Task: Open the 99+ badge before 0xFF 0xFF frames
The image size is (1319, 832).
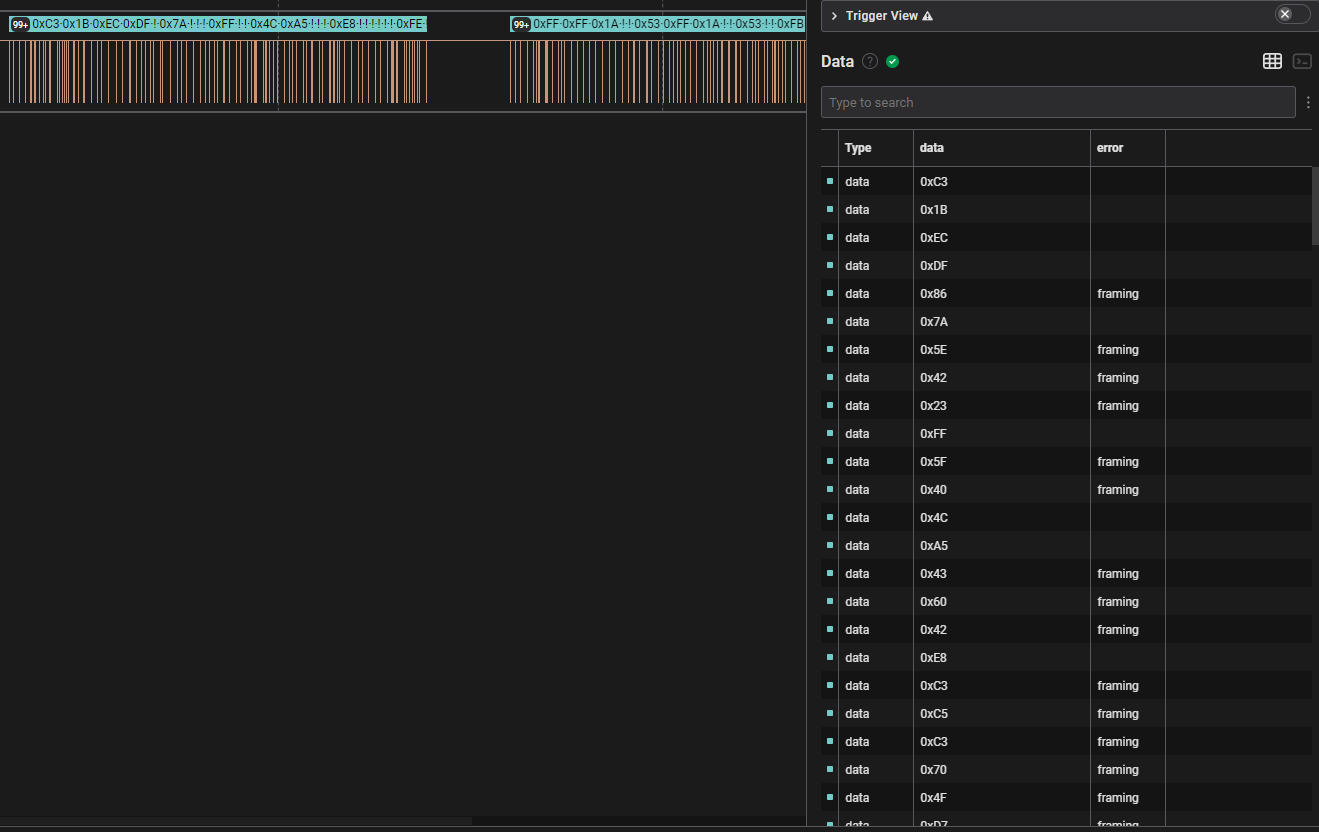Action: tap(520, 24)
